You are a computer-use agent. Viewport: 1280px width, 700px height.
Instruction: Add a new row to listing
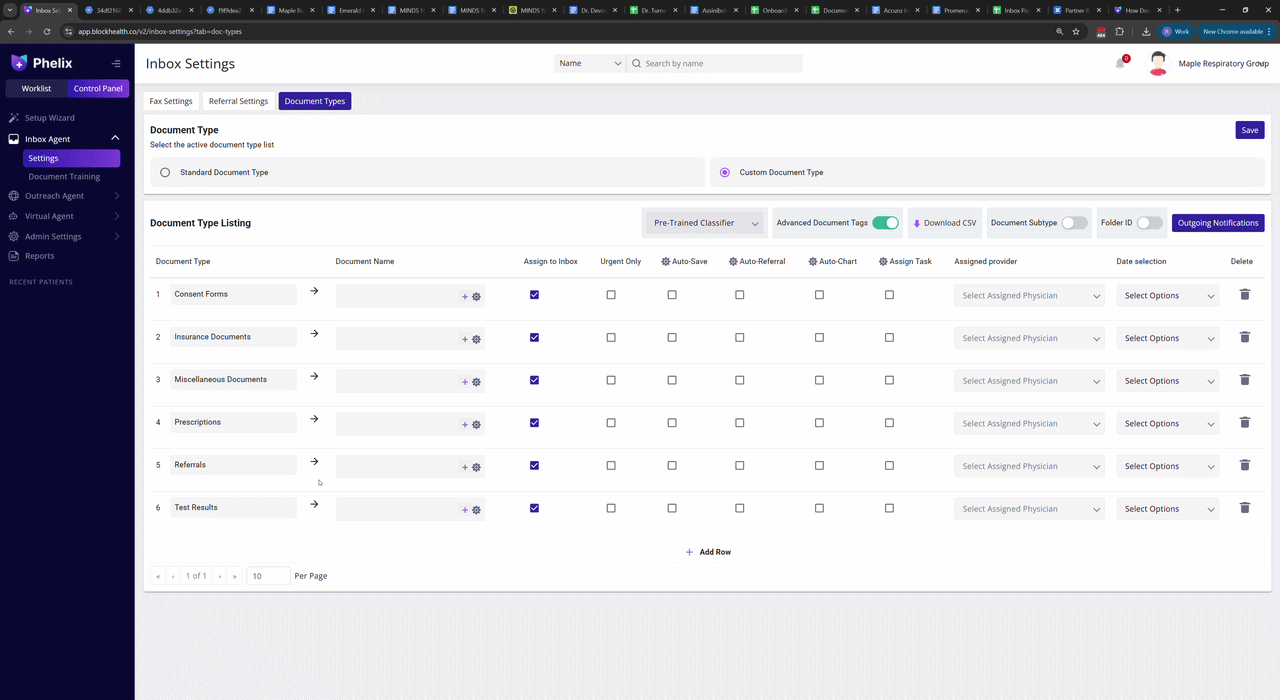click(708, 552)
